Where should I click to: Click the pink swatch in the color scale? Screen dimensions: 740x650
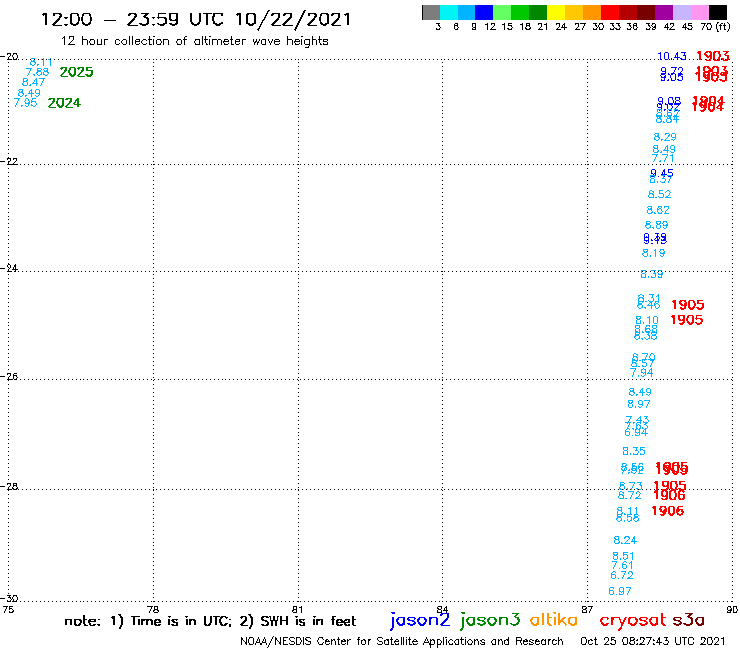(x=700, y=12)
